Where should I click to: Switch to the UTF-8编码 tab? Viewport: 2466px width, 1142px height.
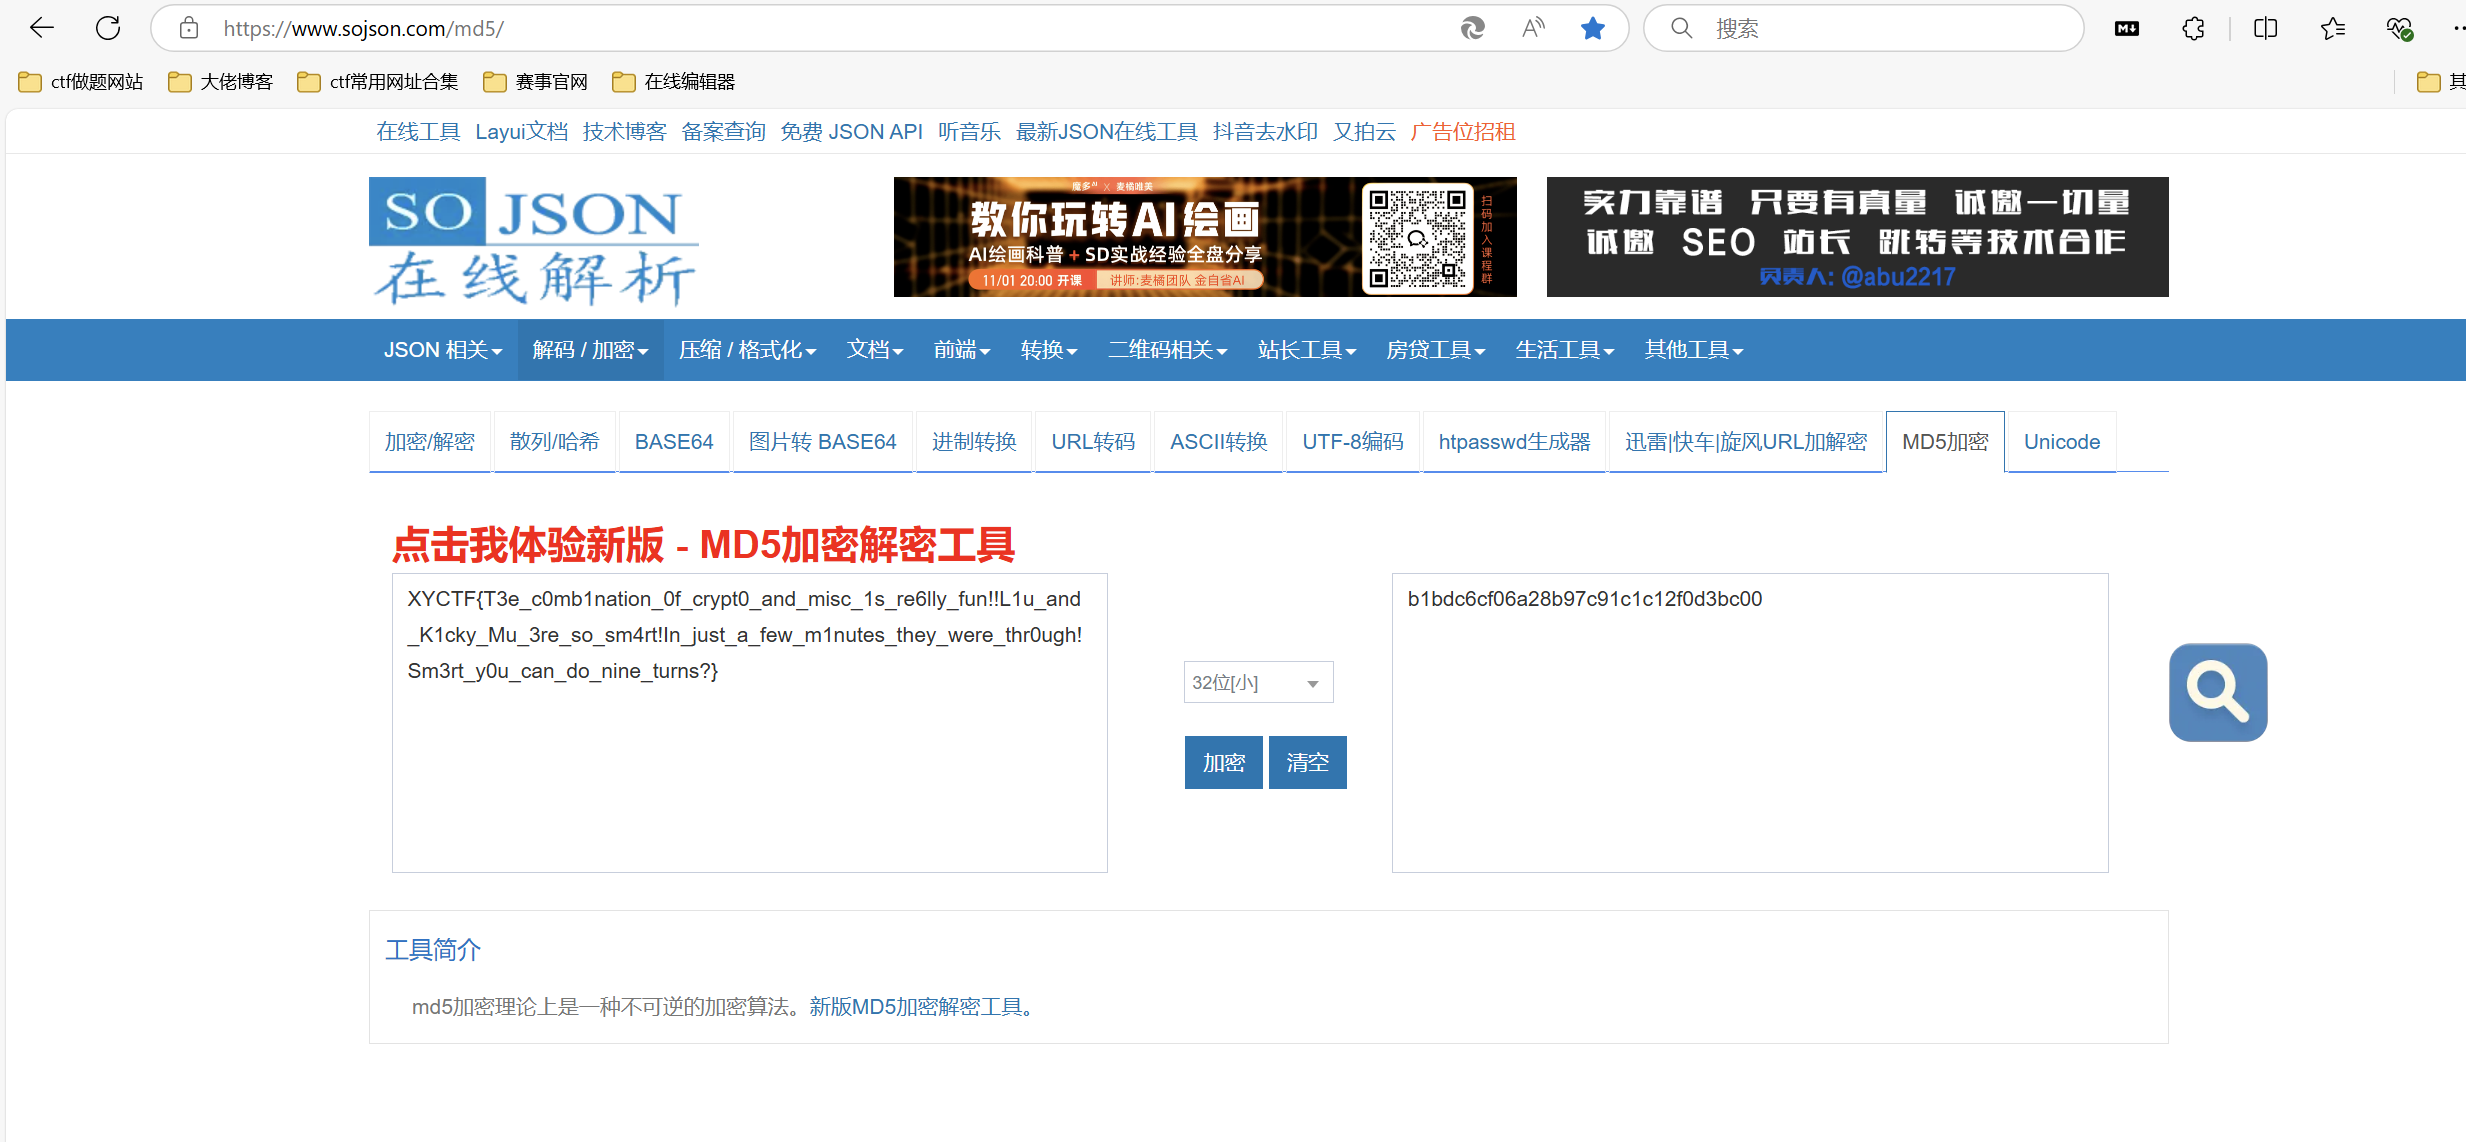1353,441
